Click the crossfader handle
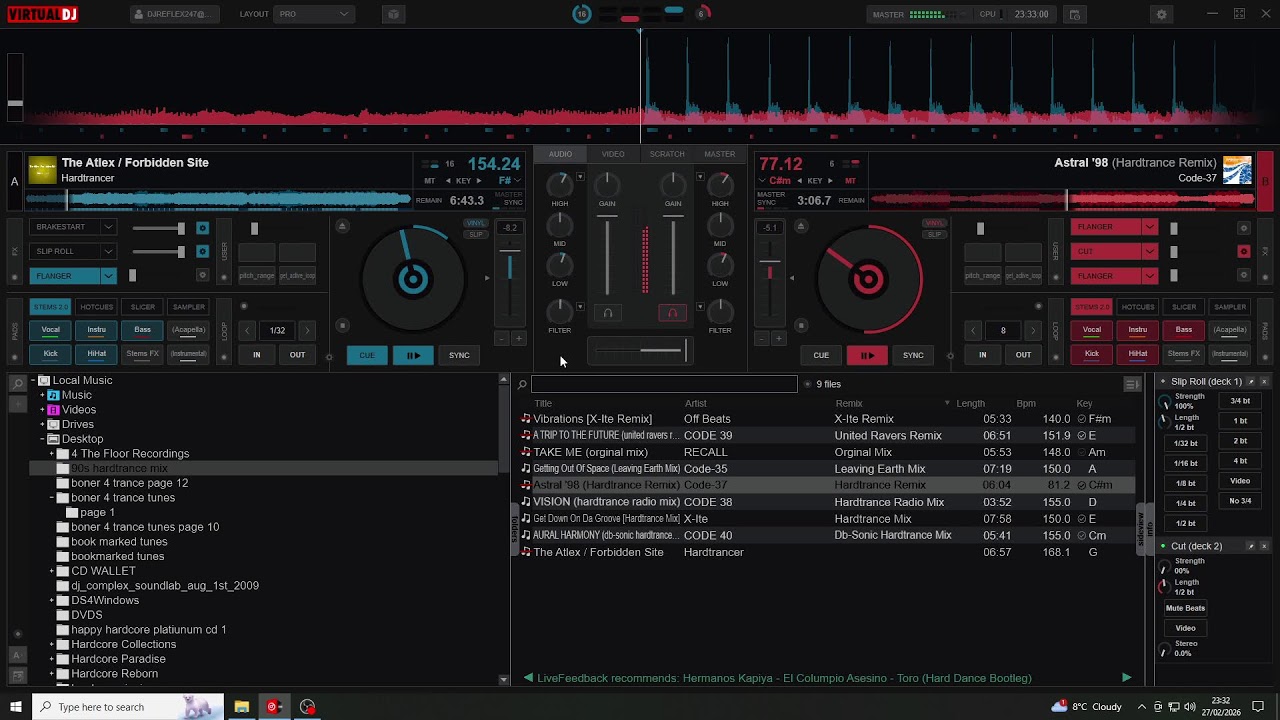 pos(686,350)
